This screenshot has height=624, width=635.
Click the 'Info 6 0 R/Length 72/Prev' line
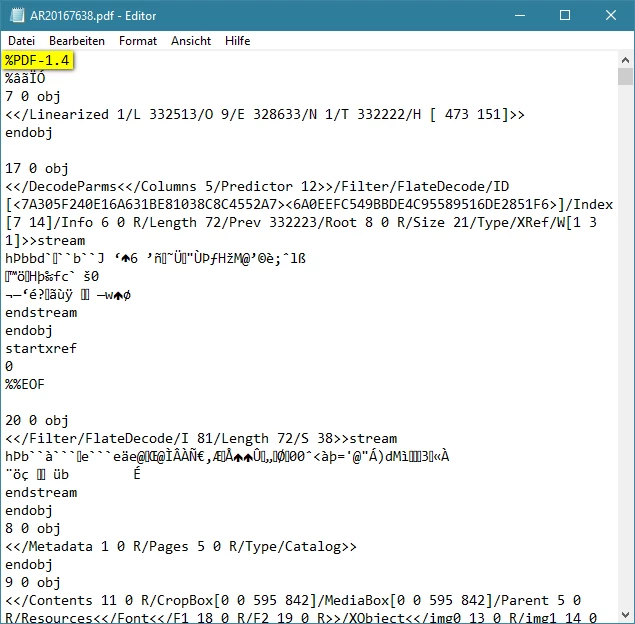[301, 222]
